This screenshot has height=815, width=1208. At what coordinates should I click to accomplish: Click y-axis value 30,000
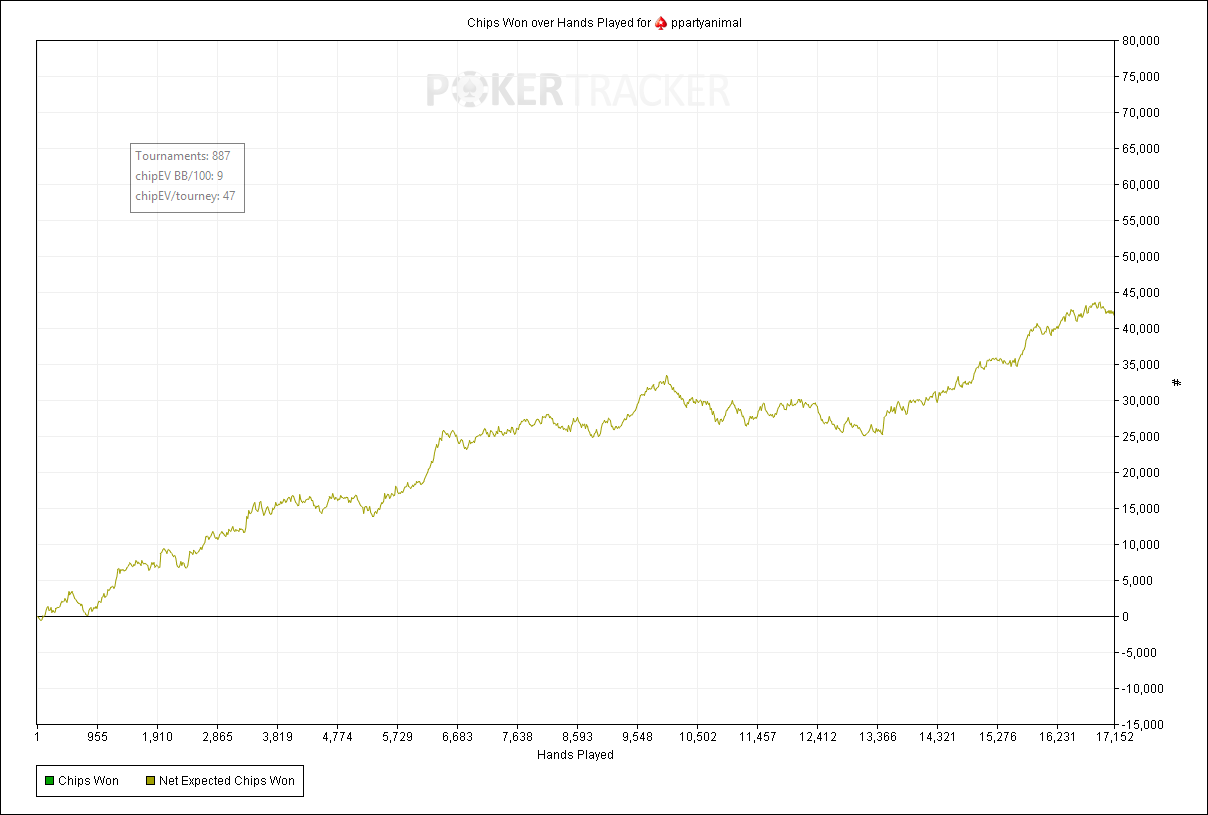[1140, 401]
